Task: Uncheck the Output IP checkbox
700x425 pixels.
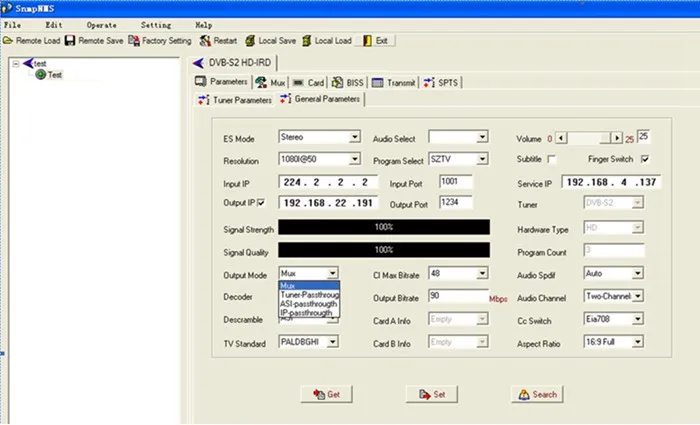Action: (261, 203)
